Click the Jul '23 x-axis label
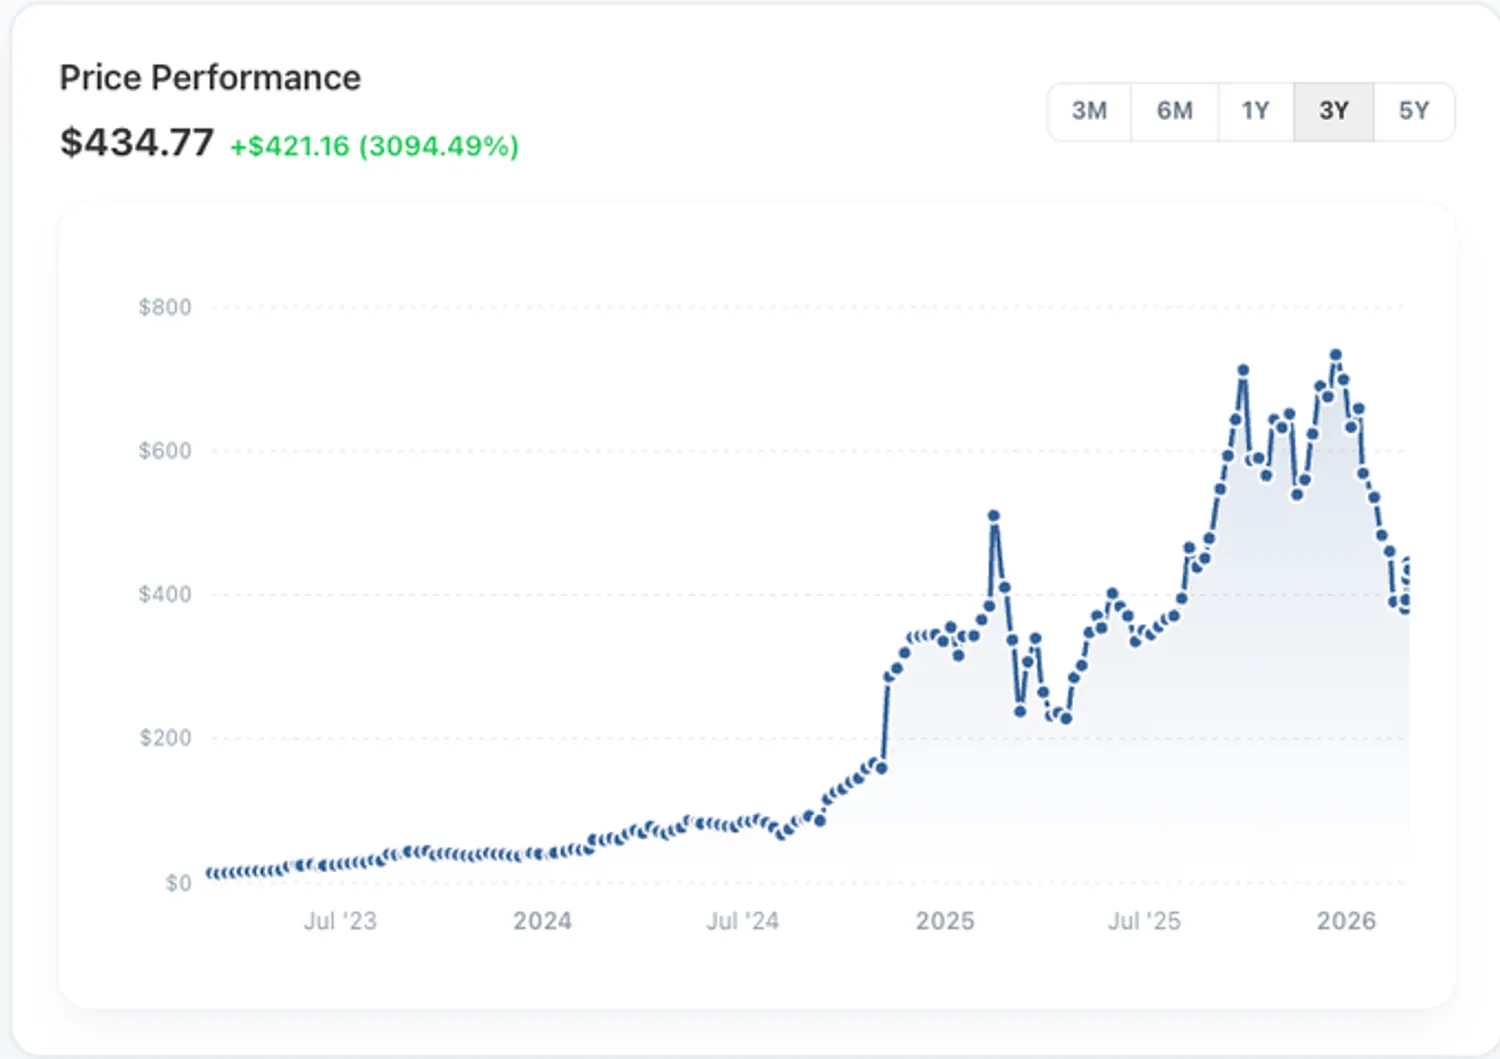Viewport: 1500px width, 1059px height. 340,921
